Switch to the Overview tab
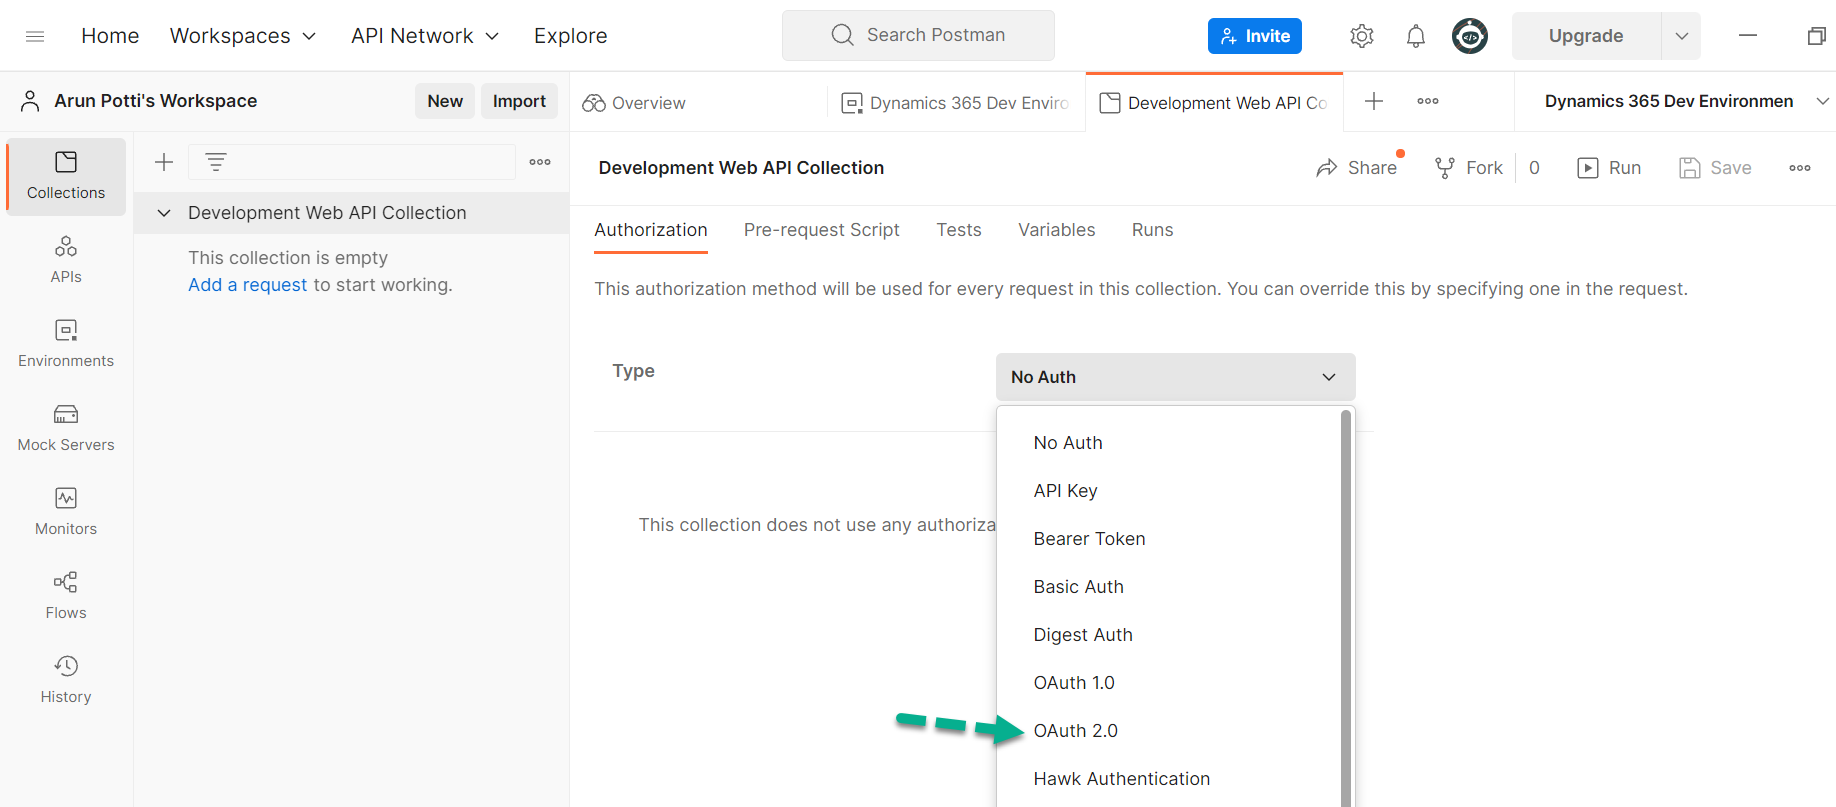Image resolution: width=1836 pixels, height=807 pixels. point(634,103)
